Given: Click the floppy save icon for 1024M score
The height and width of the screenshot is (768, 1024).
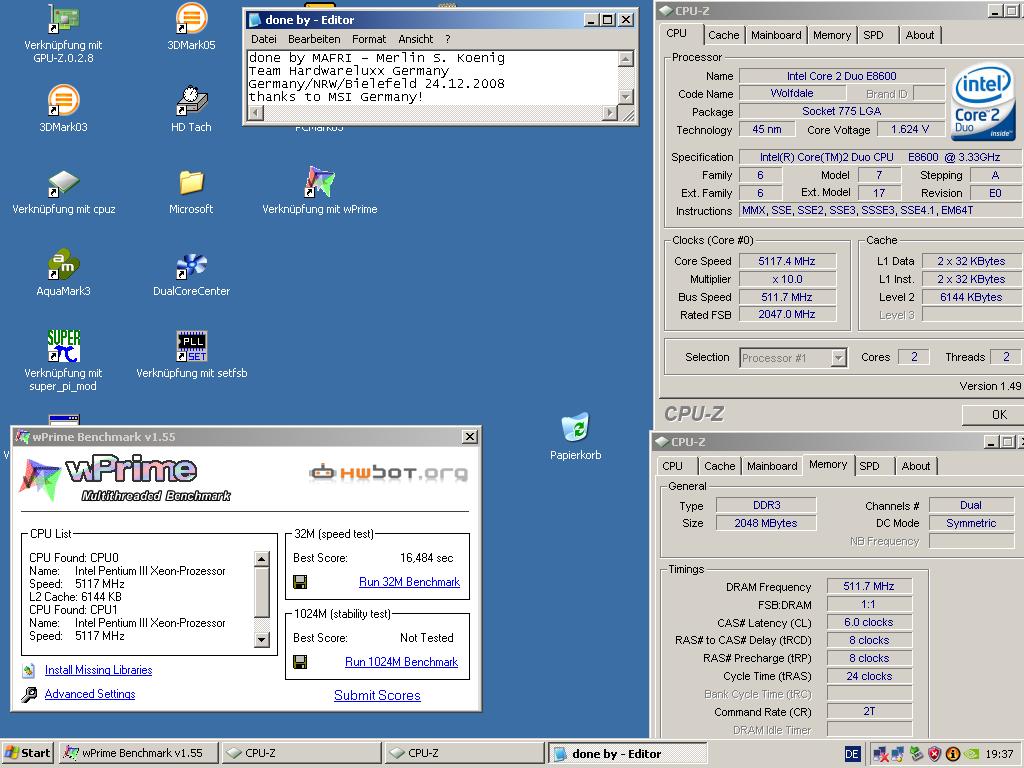Looking at the screenshot, I should coord(300,662).
